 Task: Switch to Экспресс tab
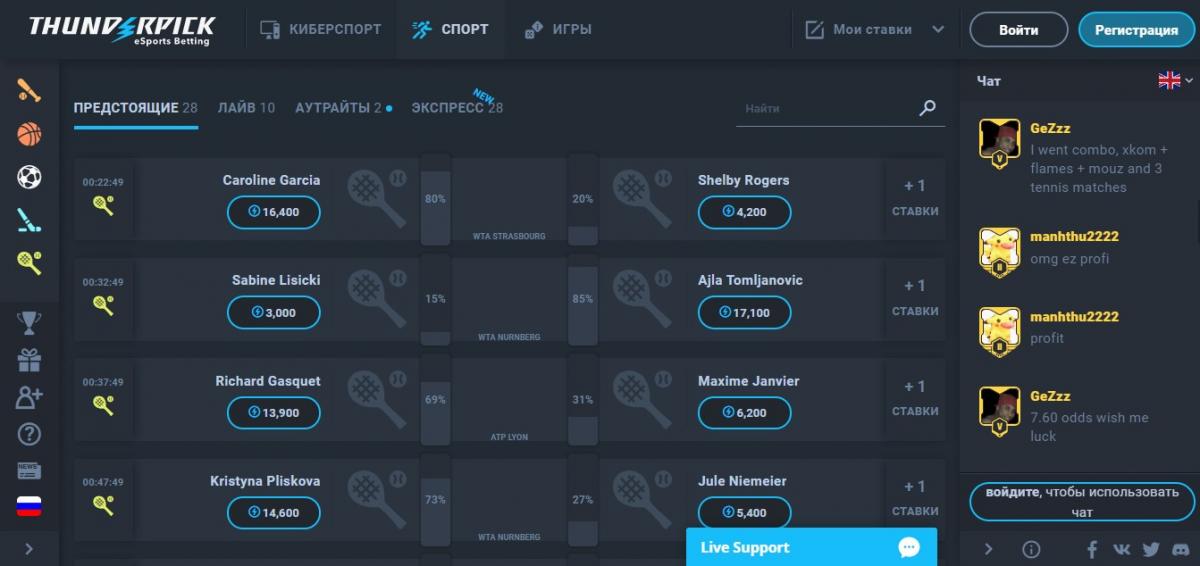tap(457, 108)
